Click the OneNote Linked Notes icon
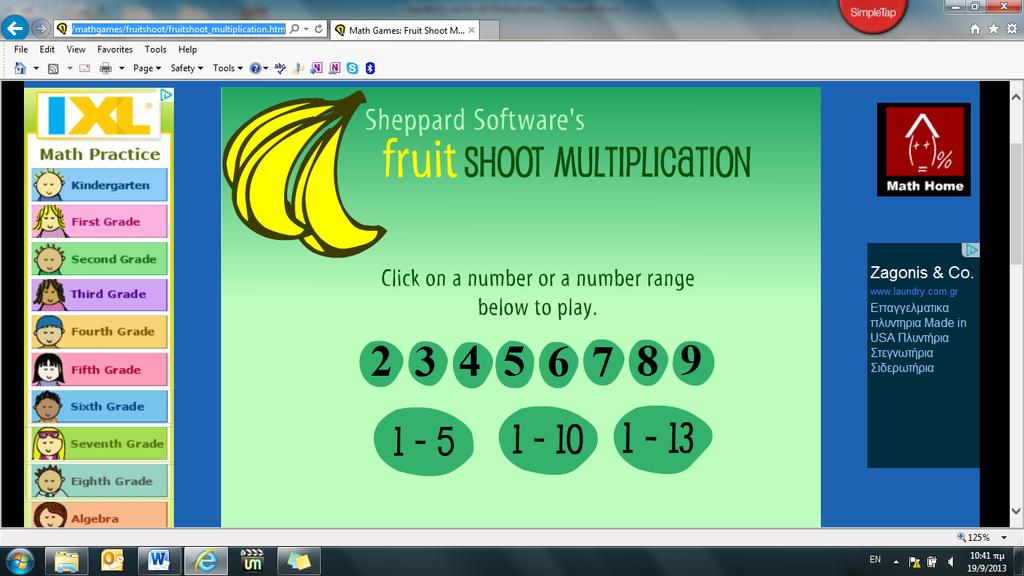This screenshot has width=1024, height=576. pos(334,68)
